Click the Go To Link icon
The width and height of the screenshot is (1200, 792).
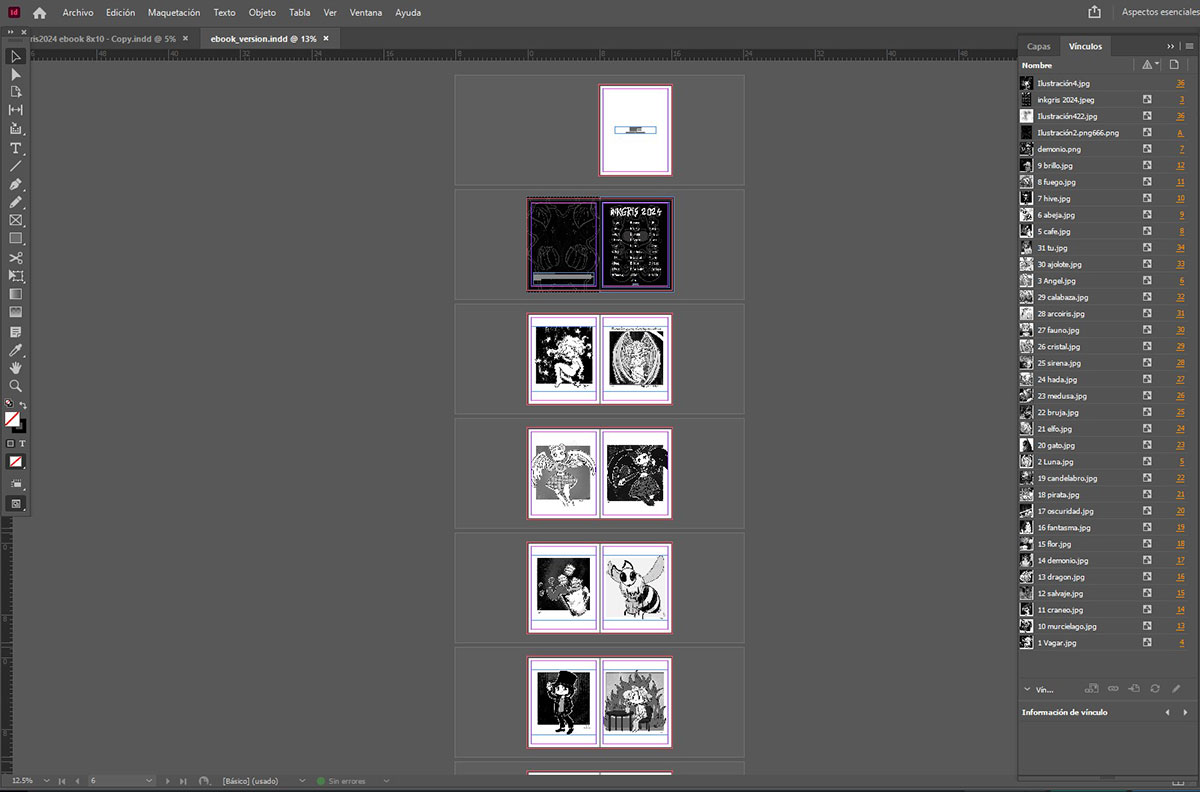click(1134, 689)
